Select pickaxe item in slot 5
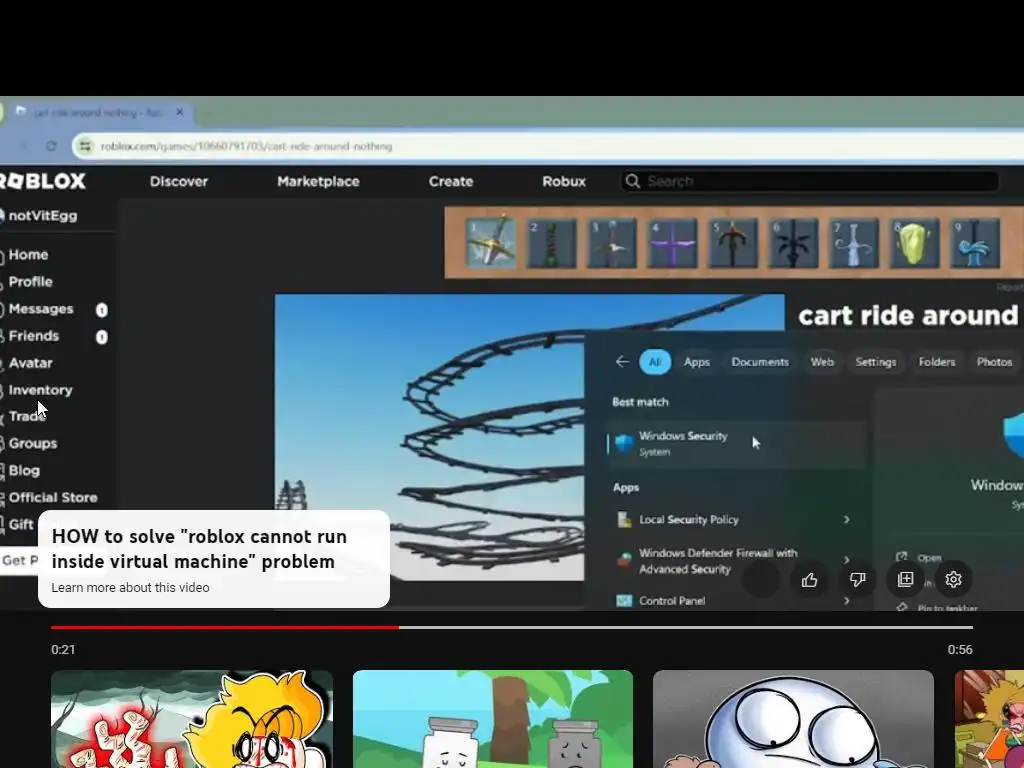 [x=733, y=243]
